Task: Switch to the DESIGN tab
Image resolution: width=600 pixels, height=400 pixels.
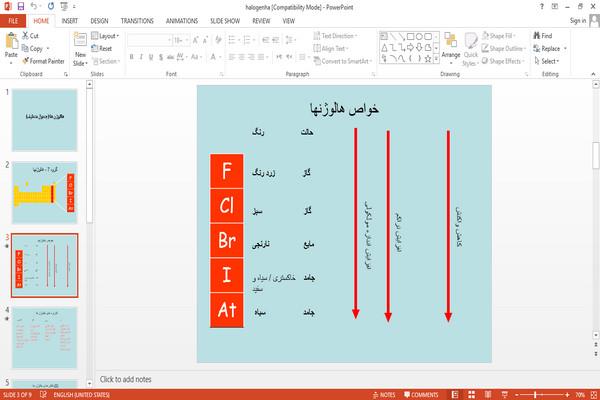Action: pos(99,21)
